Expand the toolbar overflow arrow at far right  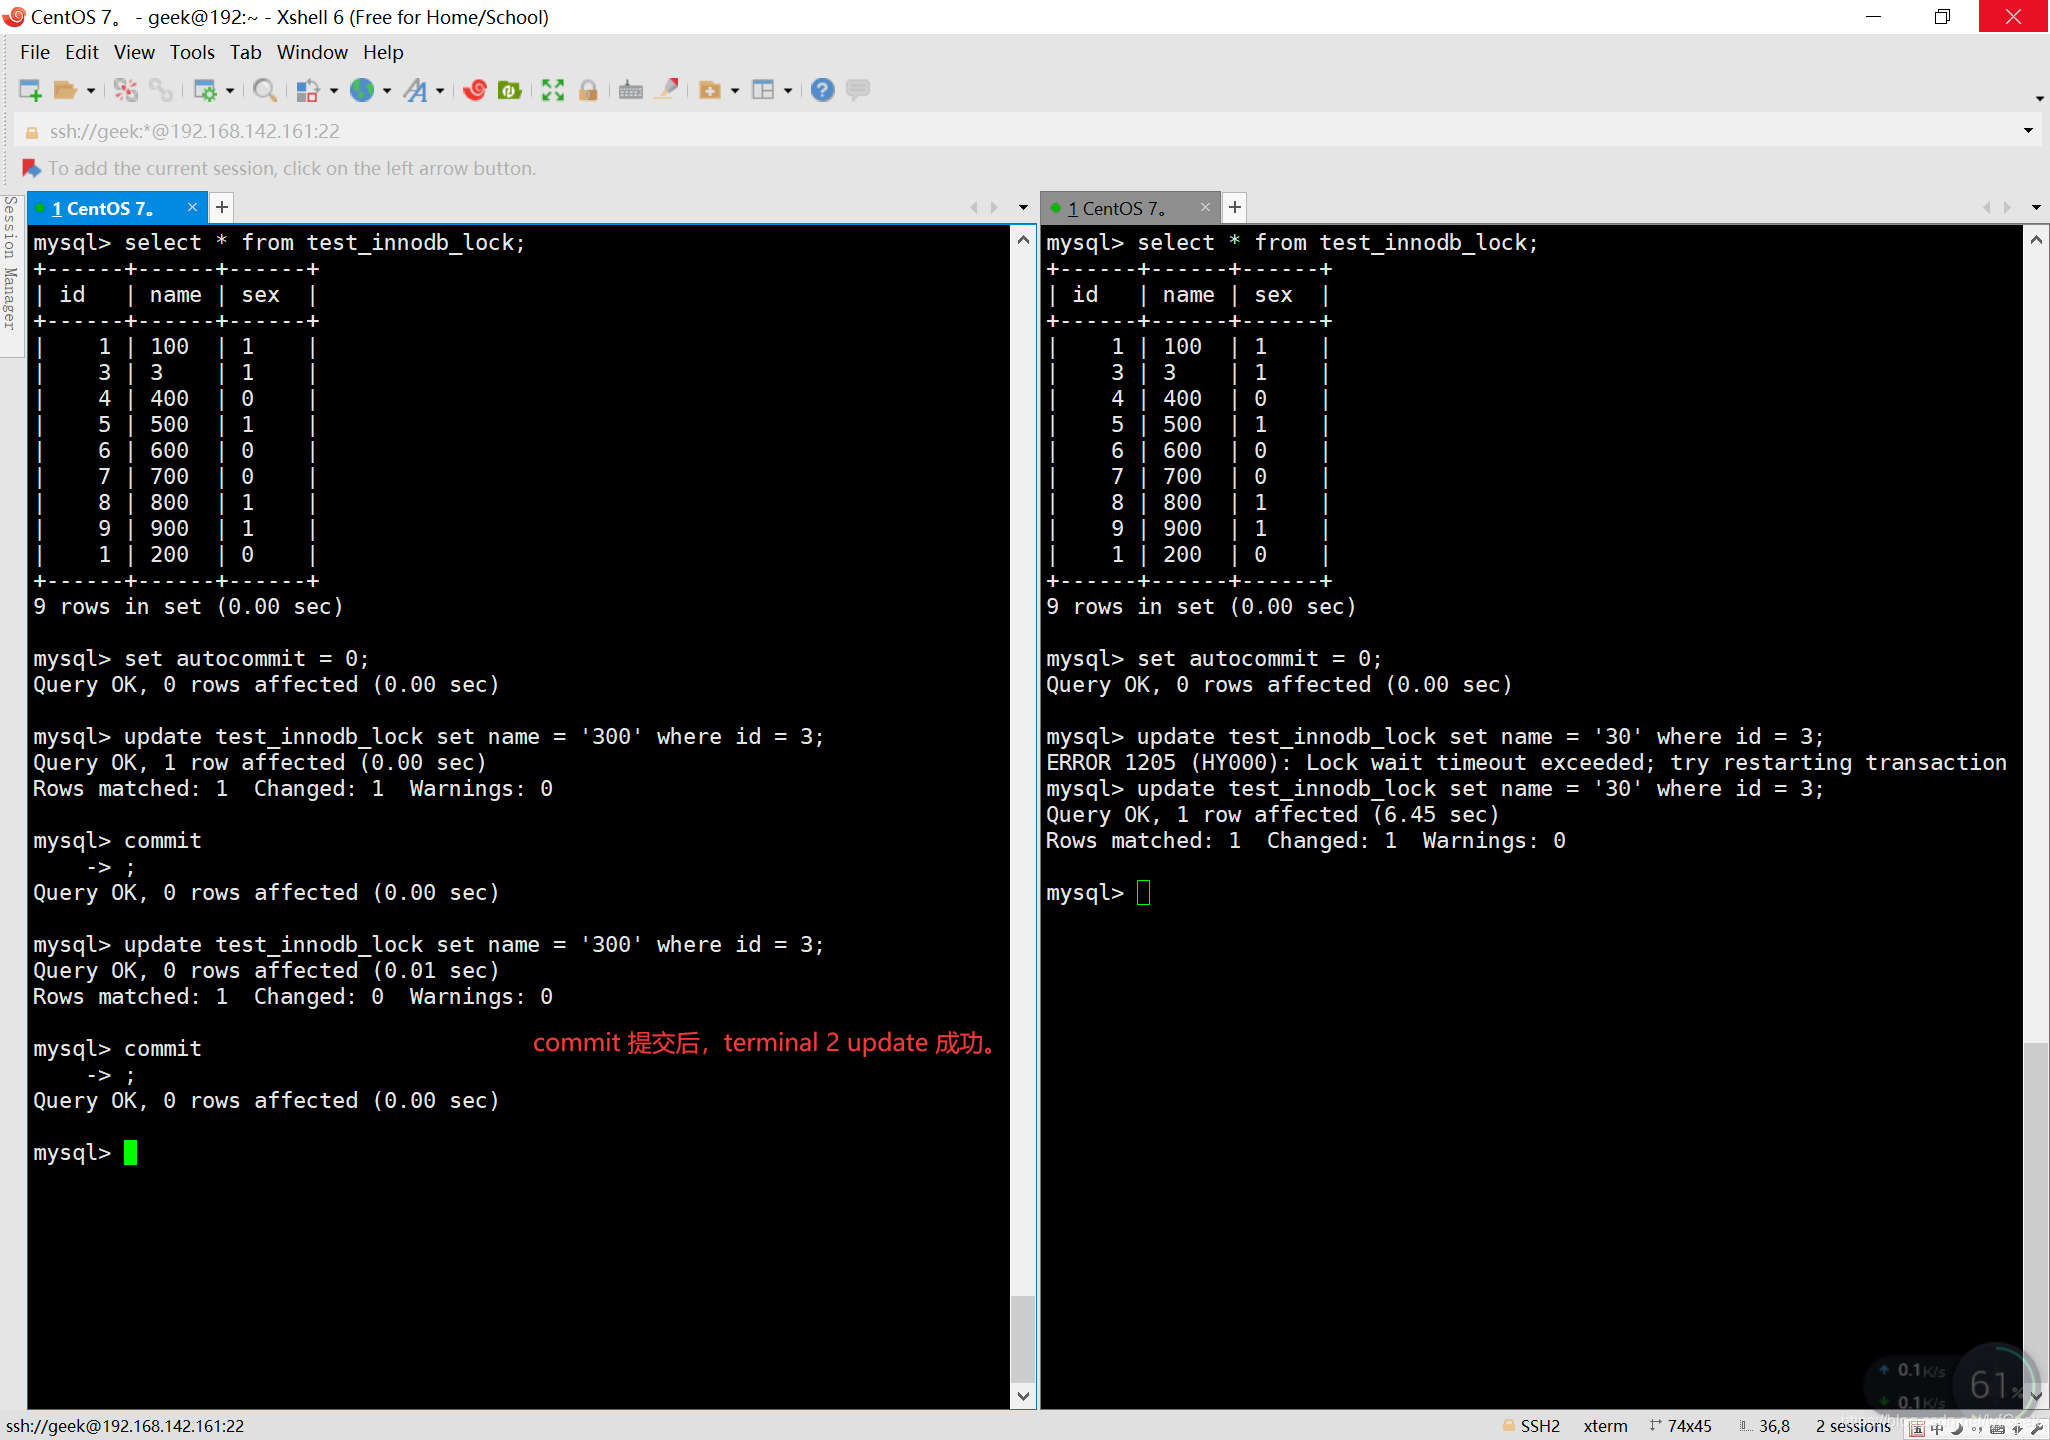click(2040, 98)
